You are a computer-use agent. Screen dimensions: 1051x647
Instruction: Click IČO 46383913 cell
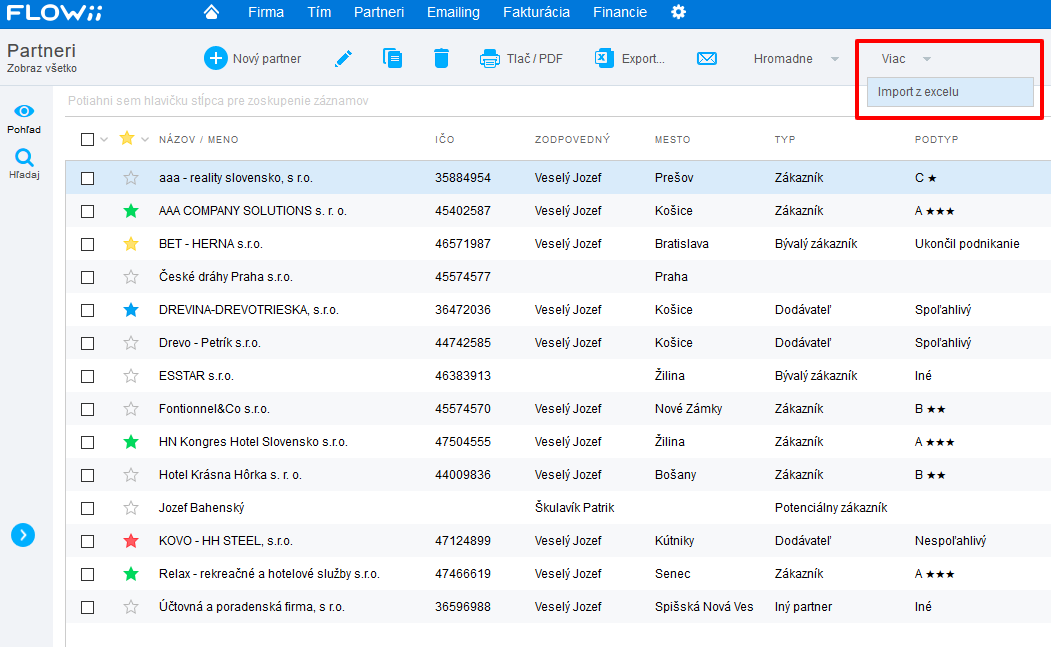(x=462, y=375)
